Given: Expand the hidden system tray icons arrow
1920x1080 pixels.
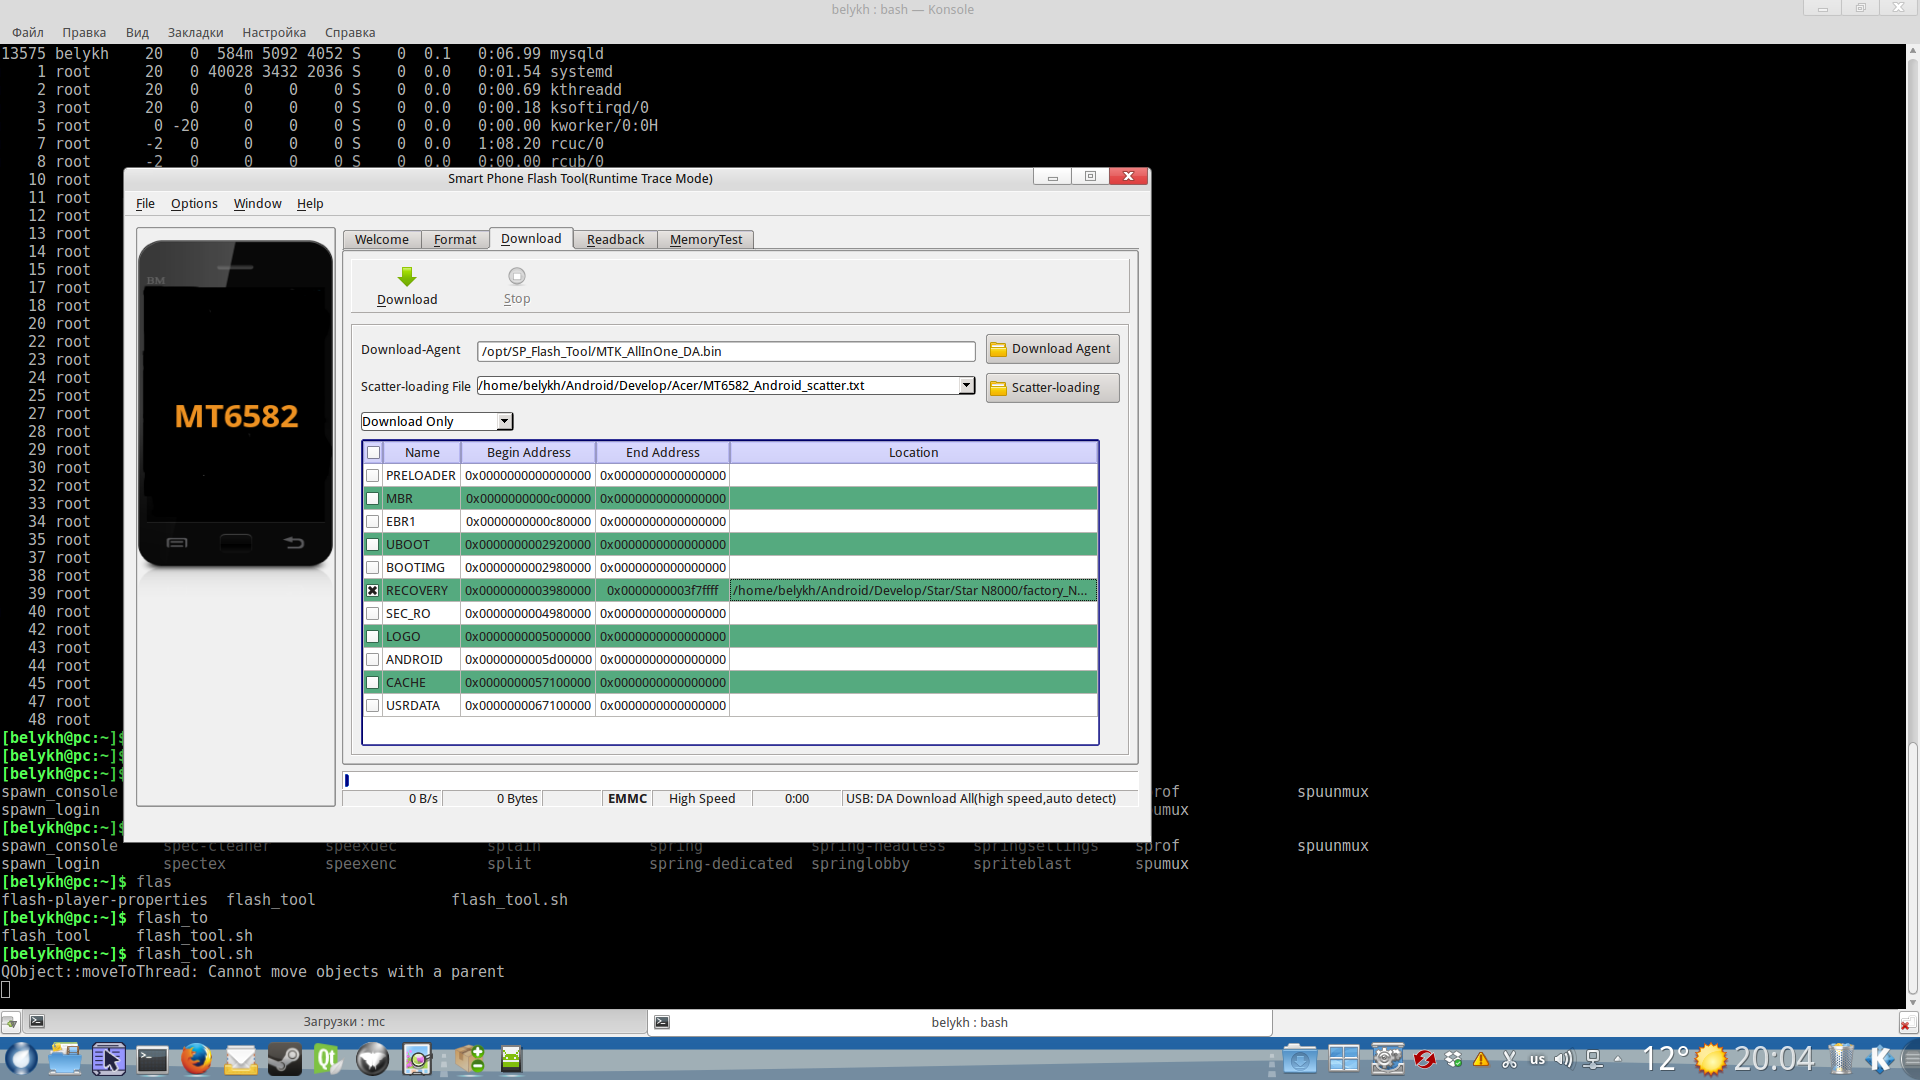Looking at the screenshot, I should (x=1617, y=1059).
